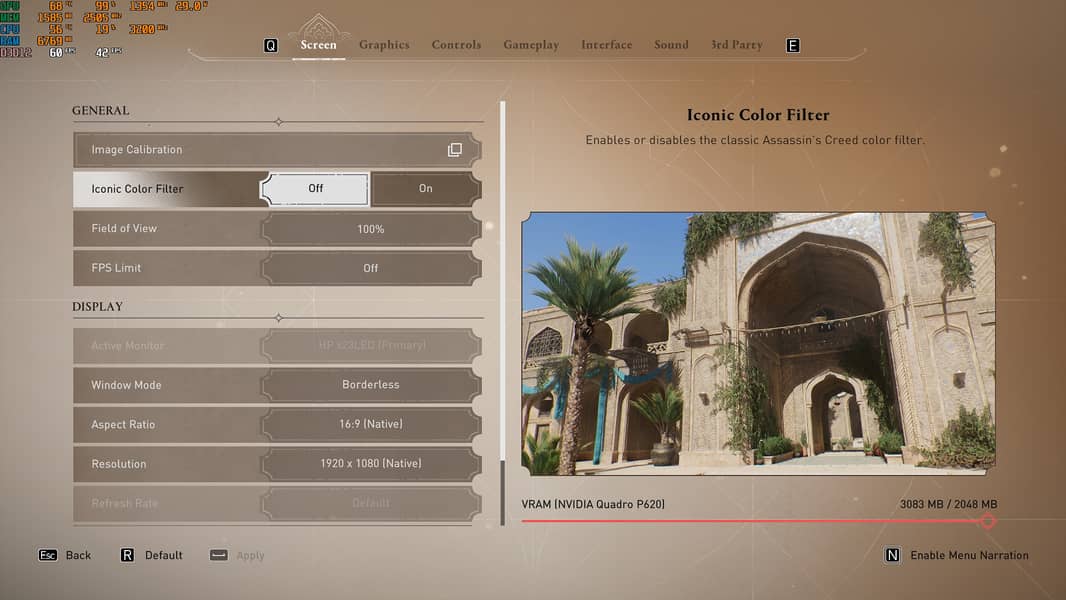
Task: Switch to the Gameplay tab
Action: pyautogui.click(x=531, y=45)
